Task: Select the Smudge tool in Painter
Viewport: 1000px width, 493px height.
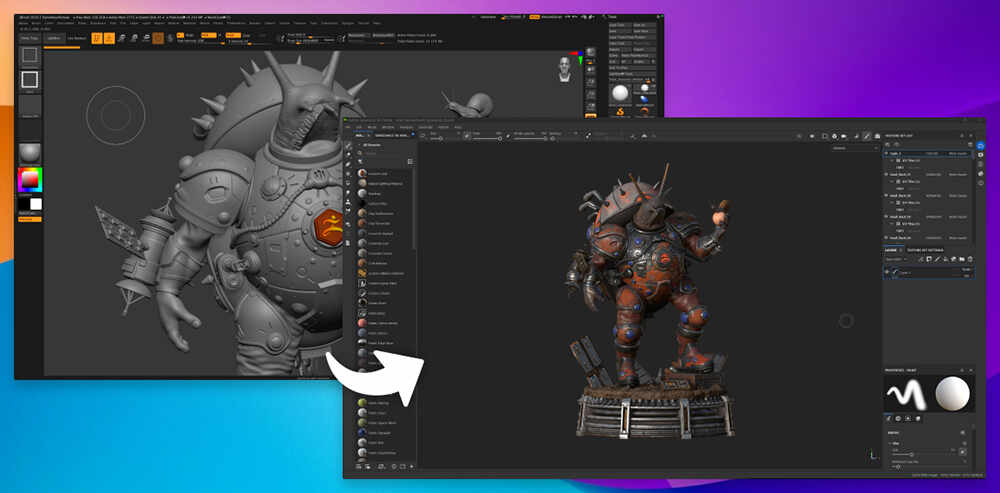Action: click(x=348, y=192)
